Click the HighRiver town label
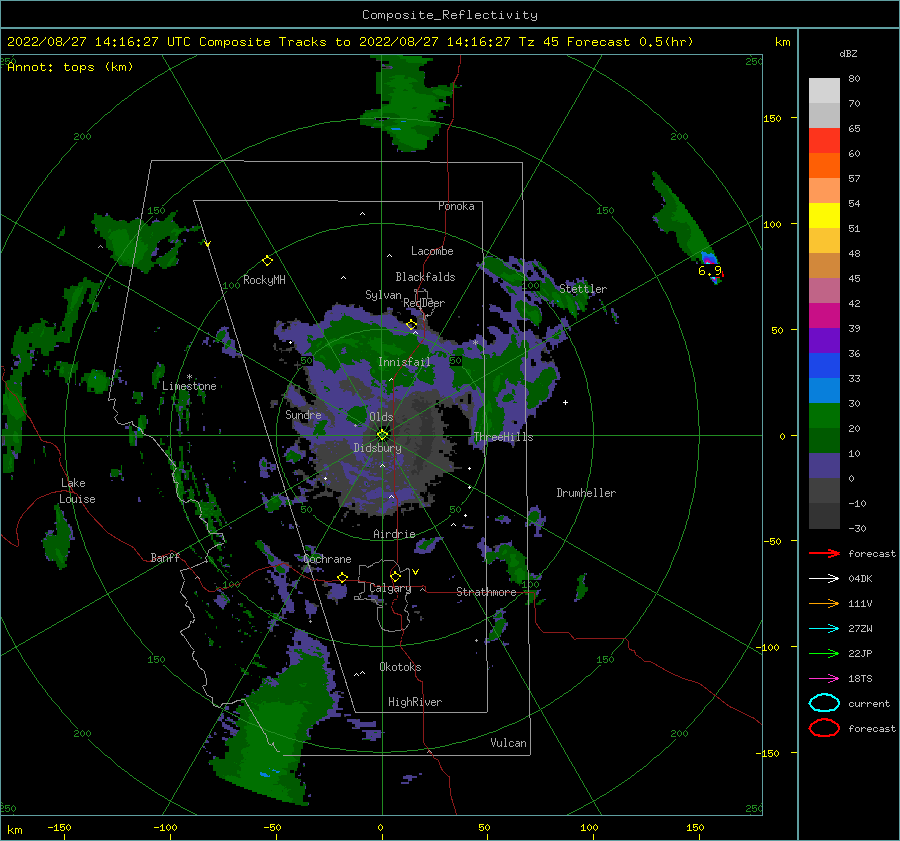900x841 pixels. pyautogui.click(x=414, y=702)
